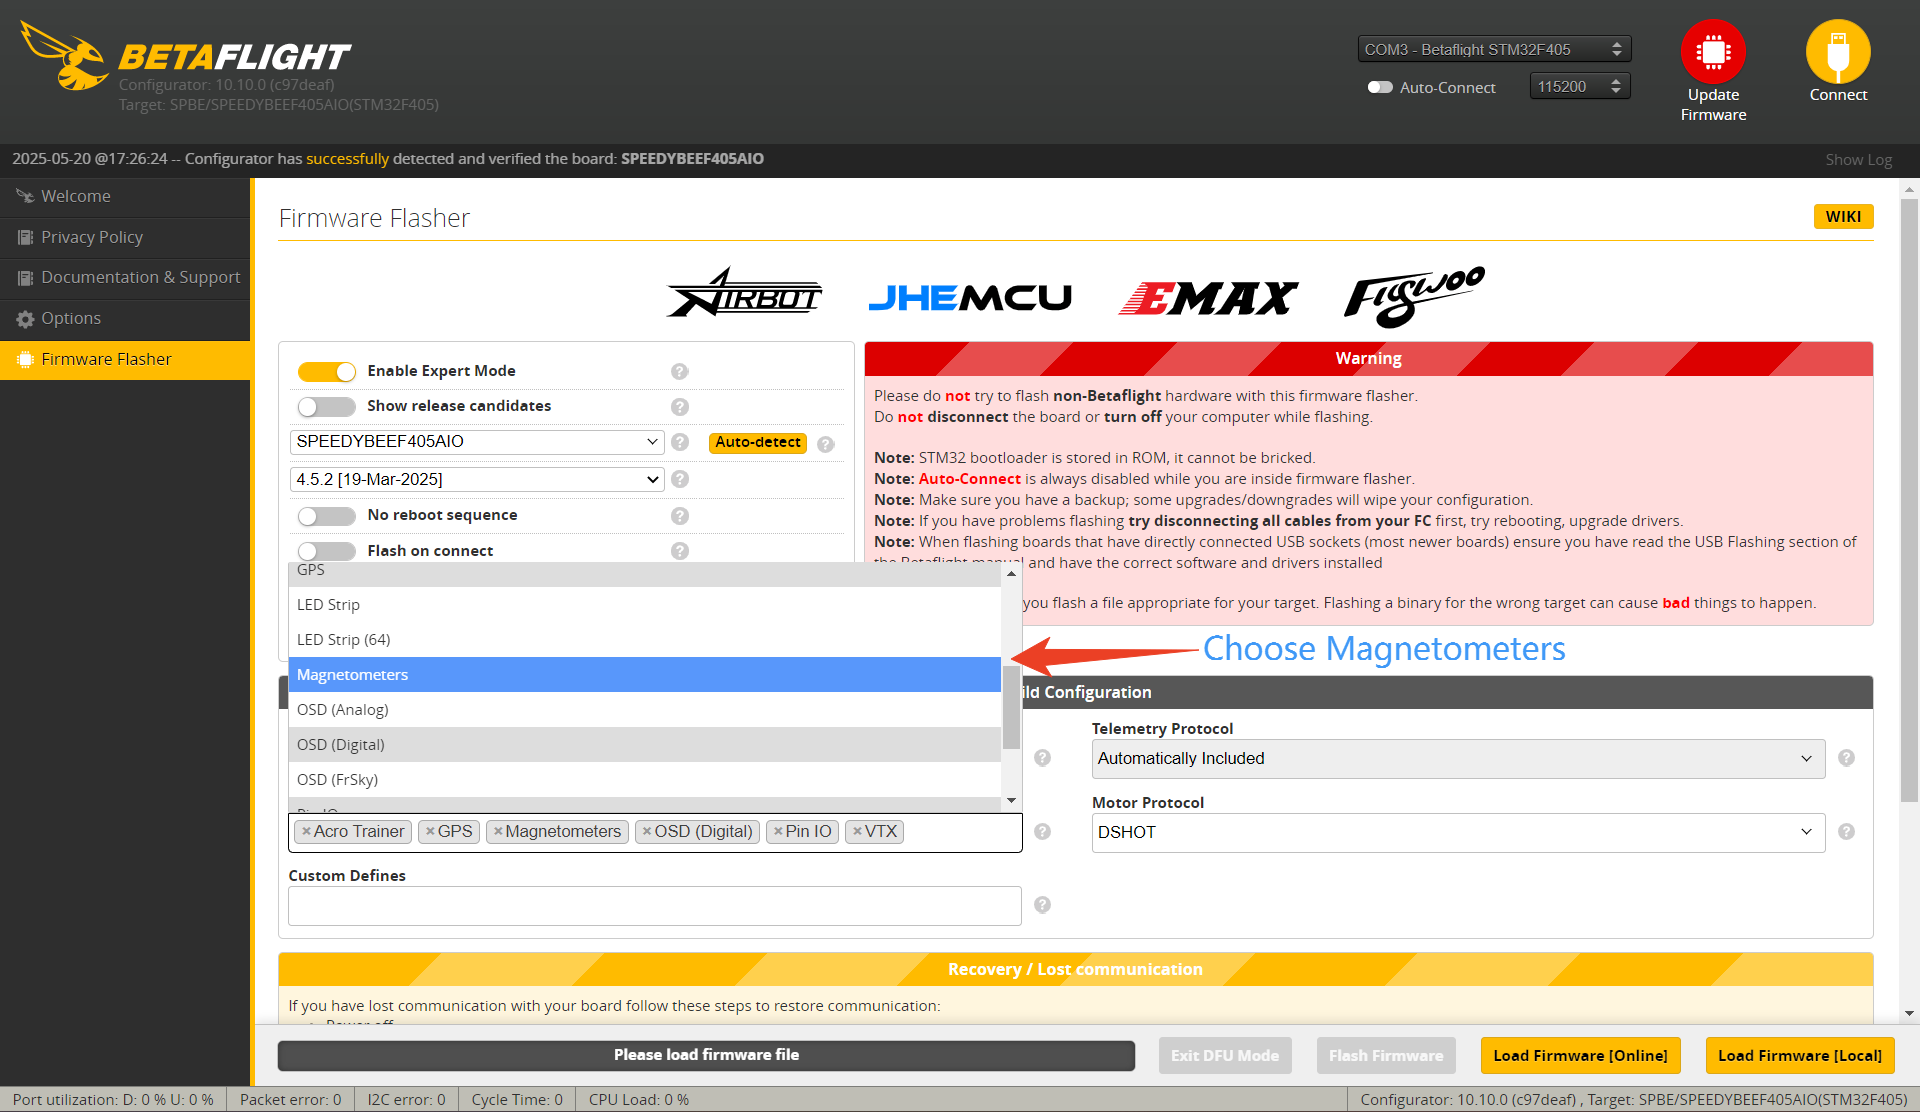
Task: Disable Expert Mode toggle
Action: [327, 371]
